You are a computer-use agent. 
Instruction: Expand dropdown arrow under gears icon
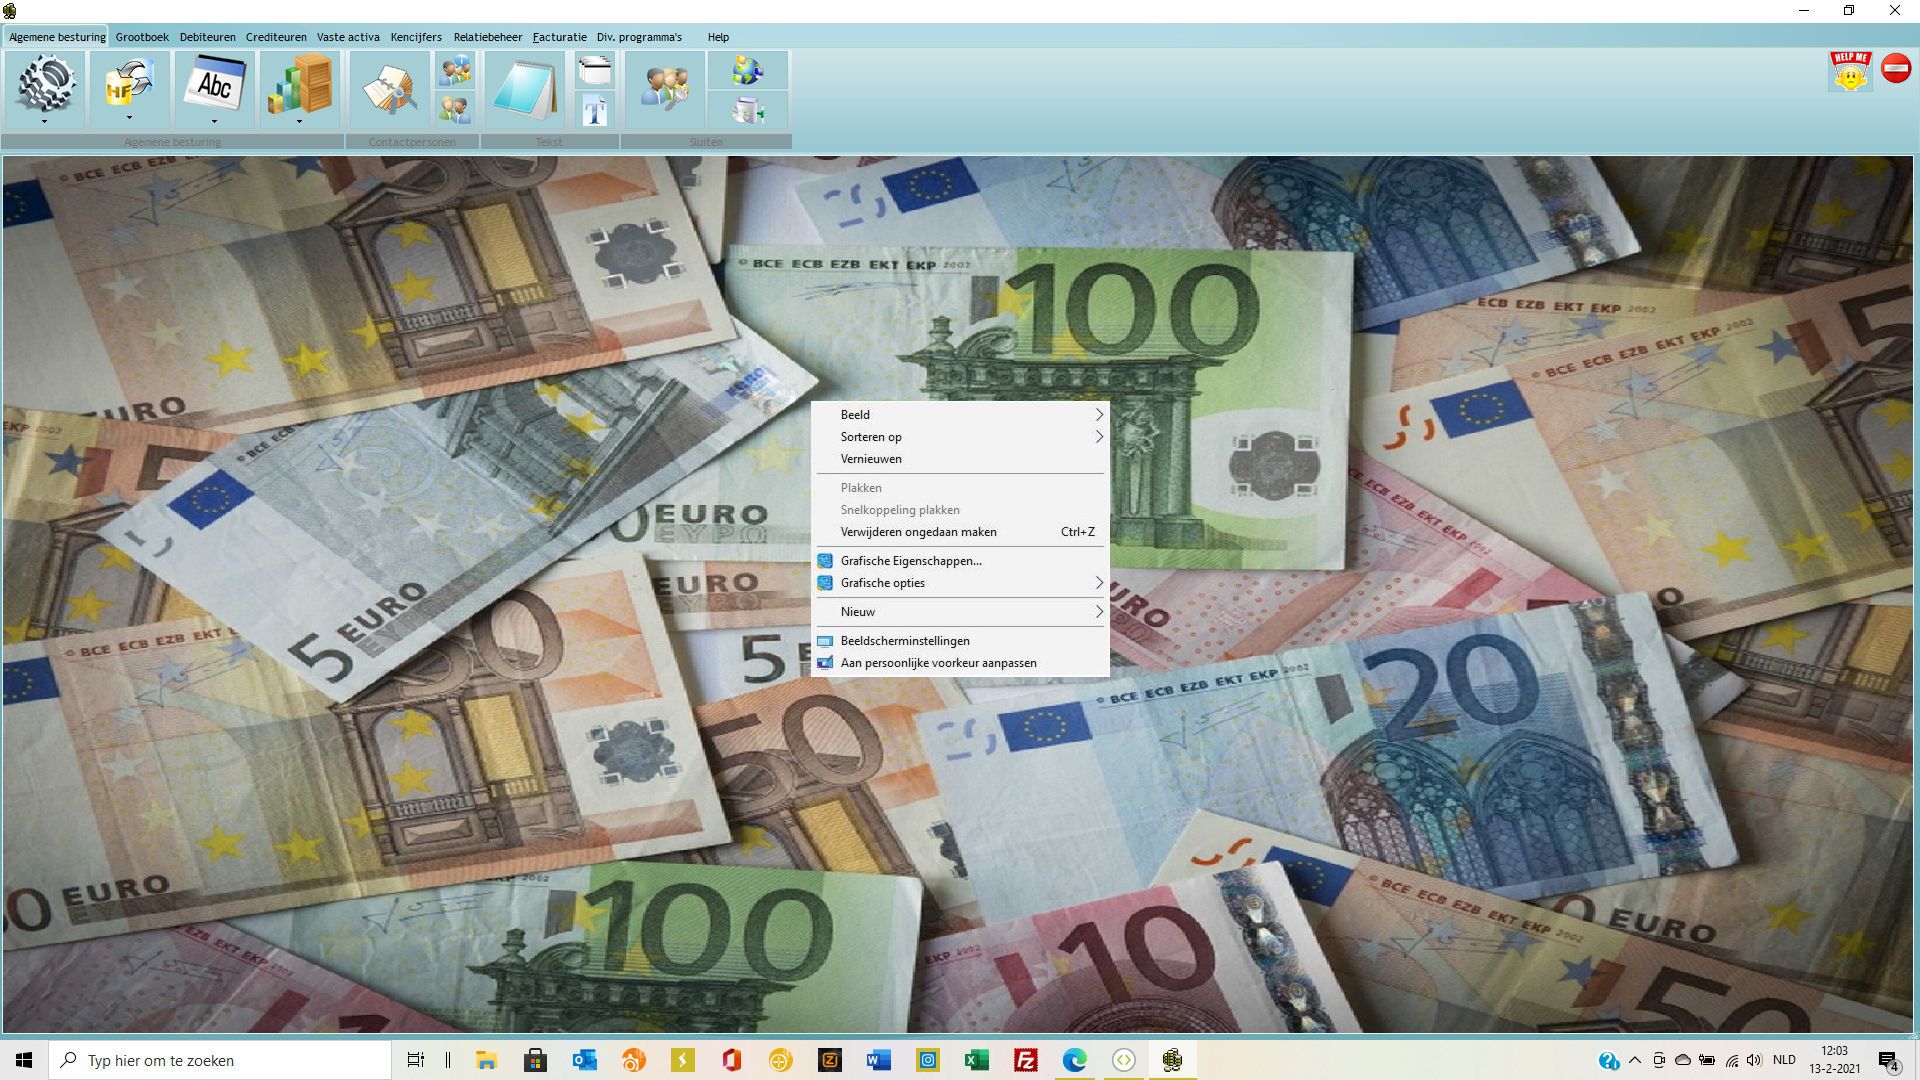click(44, 122)
